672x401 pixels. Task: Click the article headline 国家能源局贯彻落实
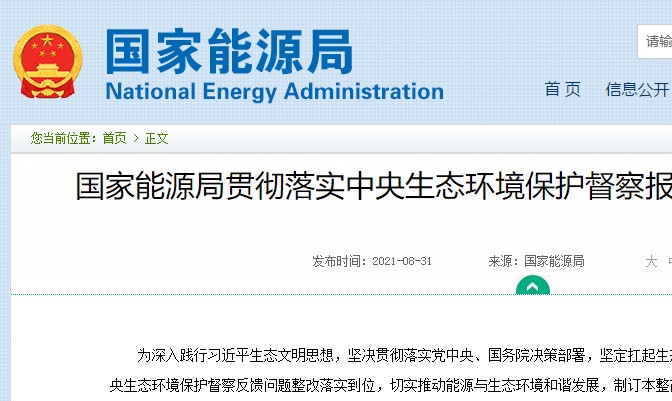tap(374, 186)
